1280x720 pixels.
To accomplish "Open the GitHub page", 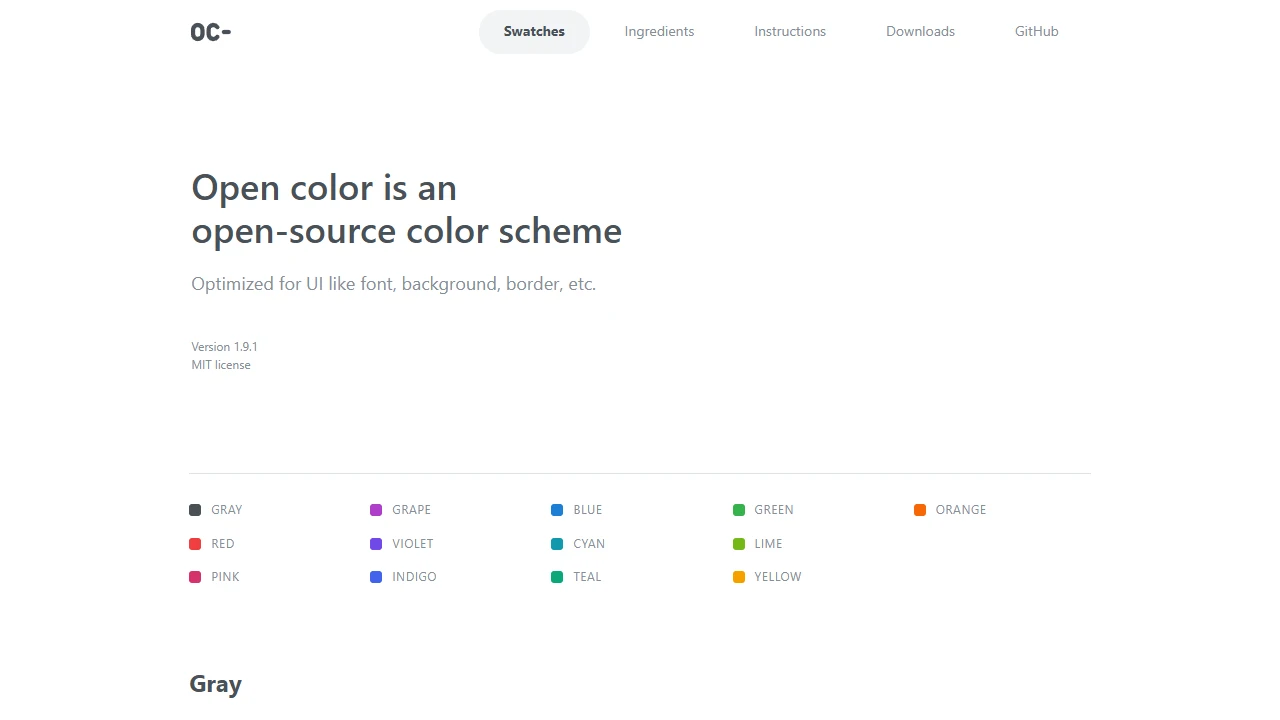I will (1036, 31).
